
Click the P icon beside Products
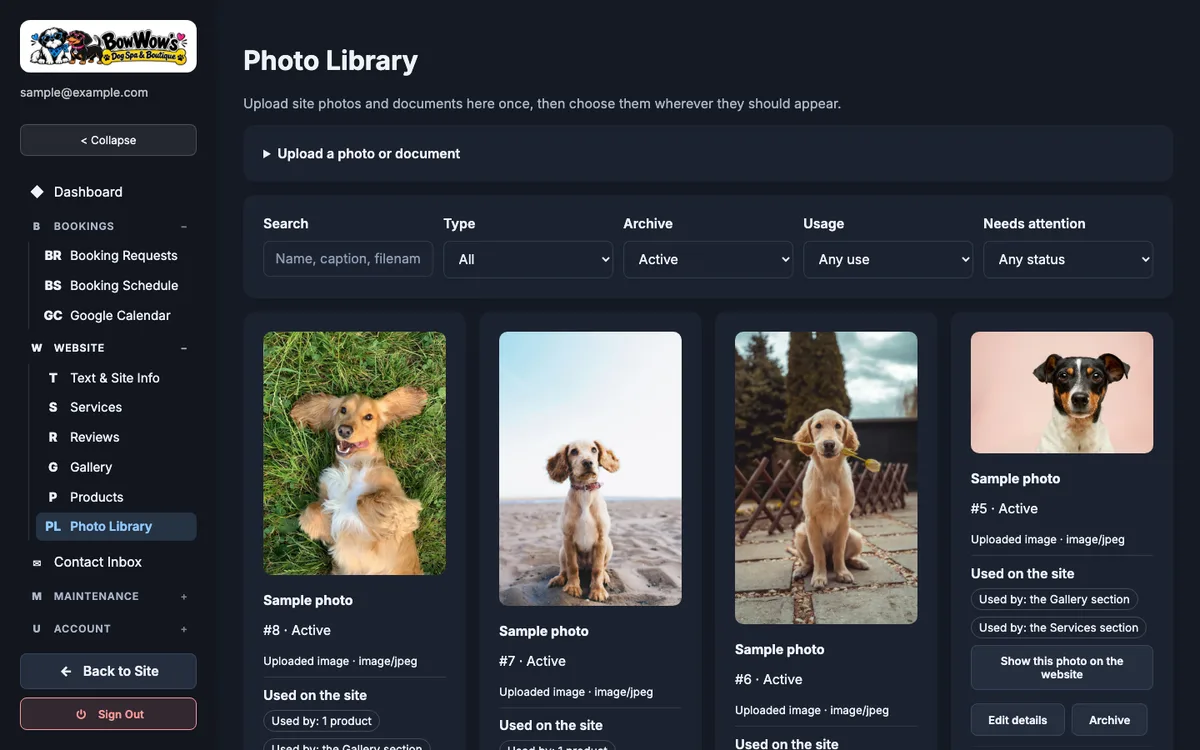pos(53,498)
